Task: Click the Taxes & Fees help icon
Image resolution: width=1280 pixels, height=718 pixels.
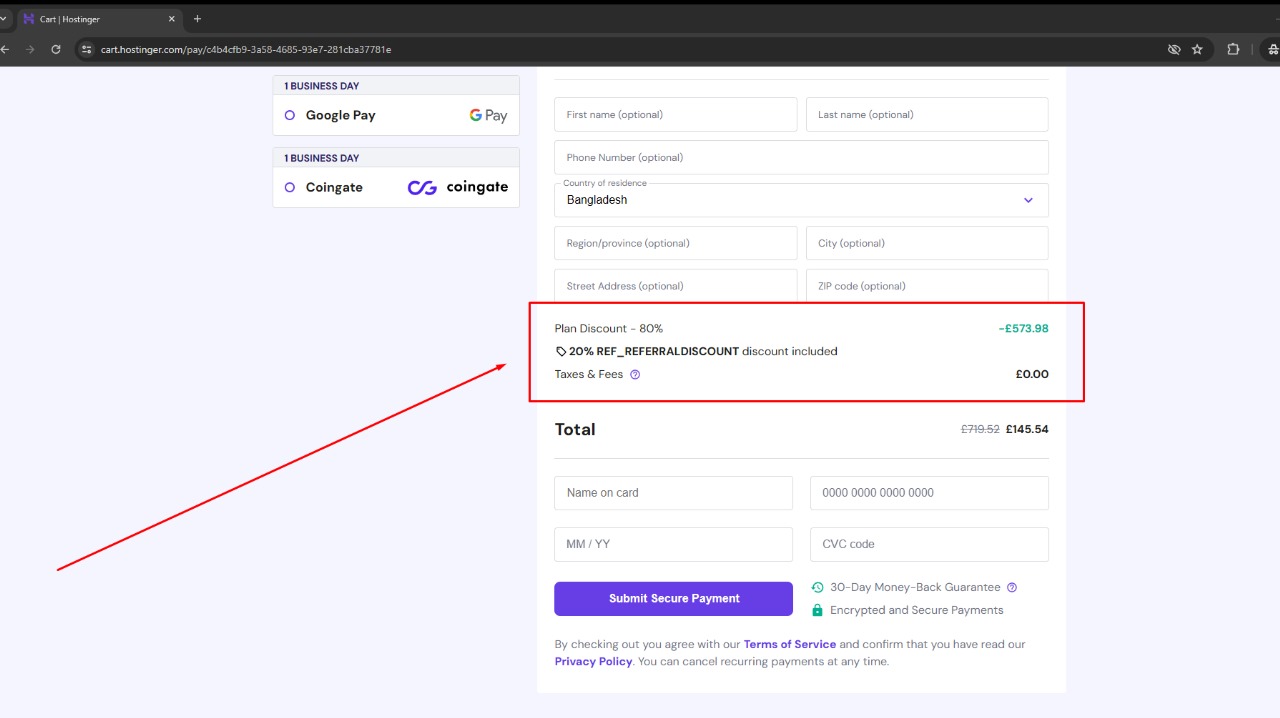Action: (635, 375)
